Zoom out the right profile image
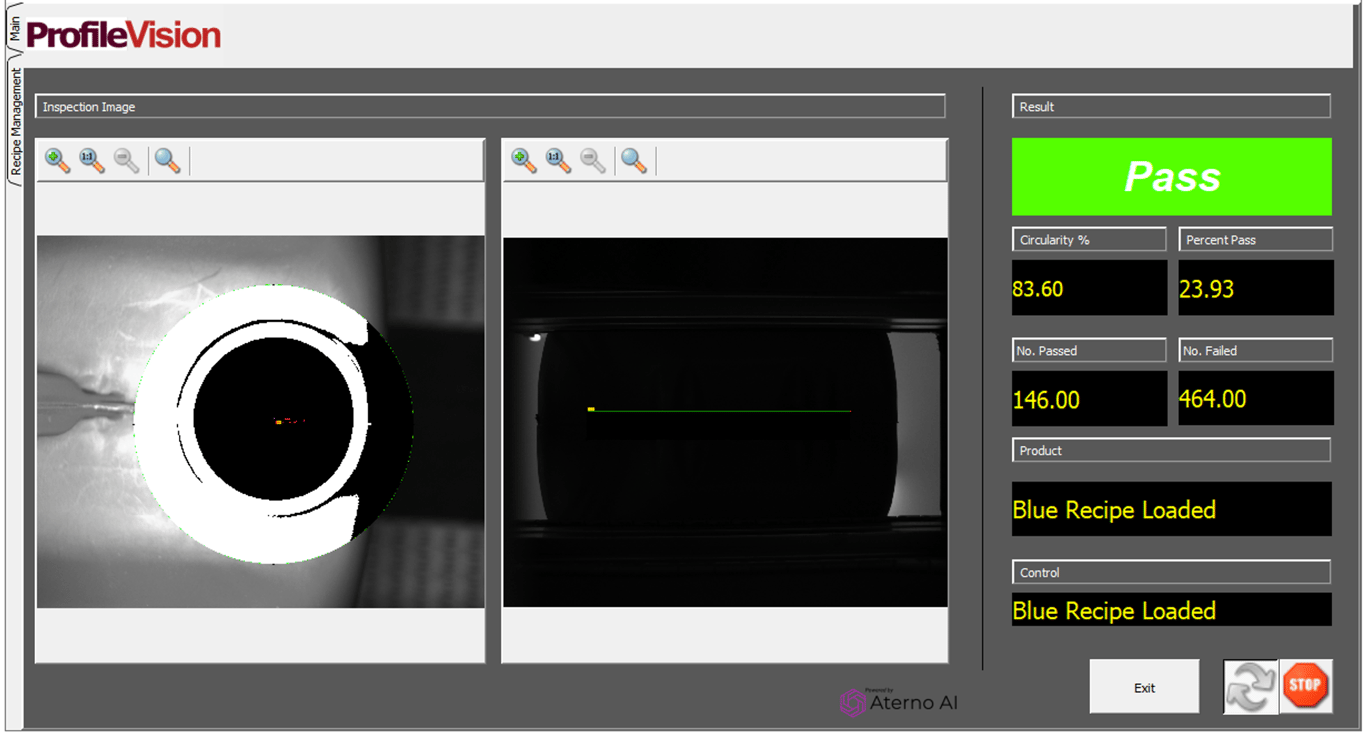Image resolution: width=1366 pixels, height=734 pixels. (x=593, y=160)
